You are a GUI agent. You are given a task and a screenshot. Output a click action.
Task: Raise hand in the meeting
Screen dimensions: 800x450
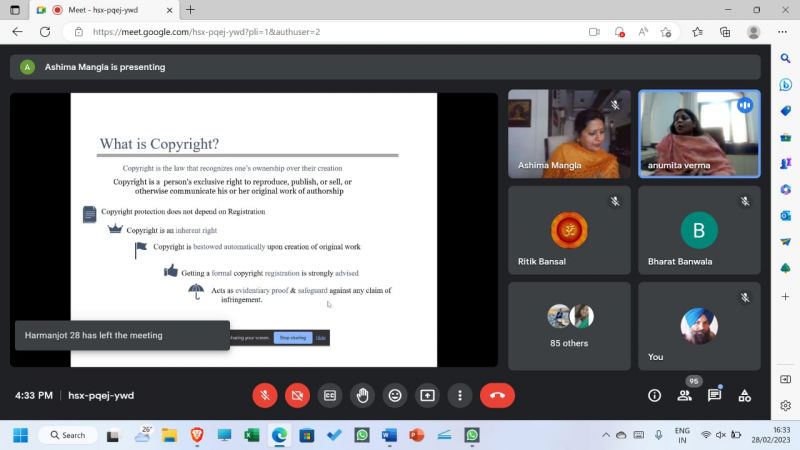click(362, 395)
